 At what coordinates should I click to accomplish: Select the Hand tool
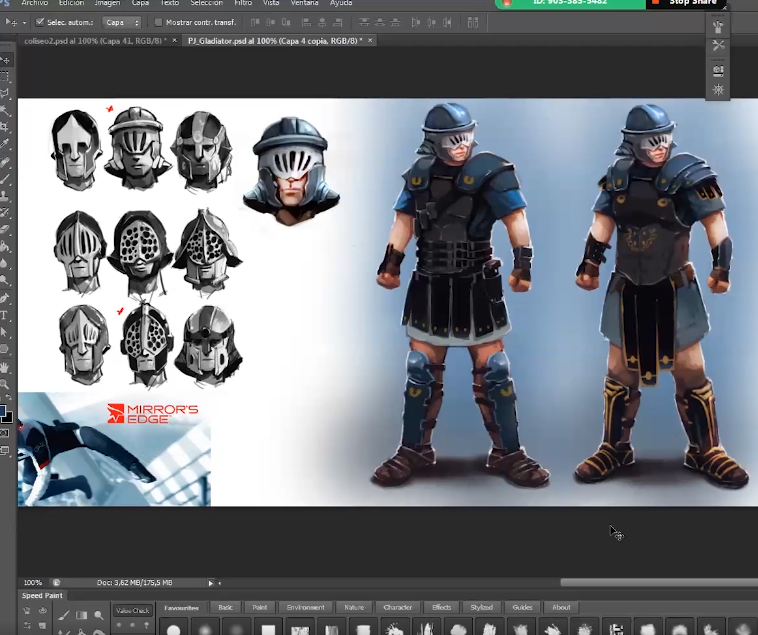(x=5, y=367)
